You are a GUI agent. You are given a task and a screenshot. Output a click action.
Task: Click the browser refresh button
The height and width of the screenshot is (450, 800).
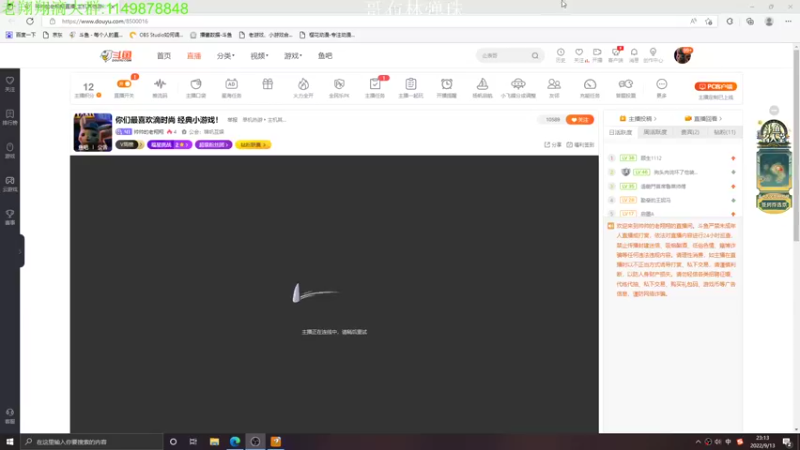click(30, 21)
